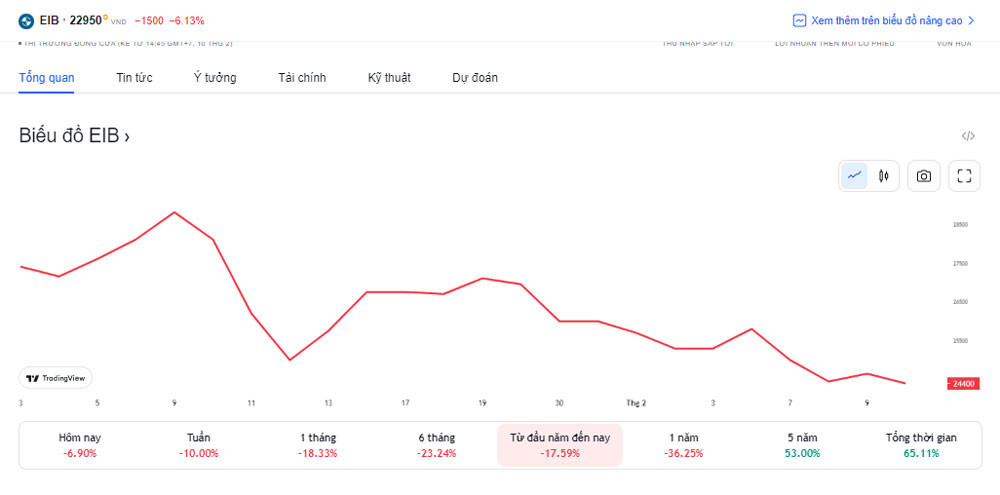Switch to candlestick chart view
This screenshot has width=1000, height=495.
[884, 176]
